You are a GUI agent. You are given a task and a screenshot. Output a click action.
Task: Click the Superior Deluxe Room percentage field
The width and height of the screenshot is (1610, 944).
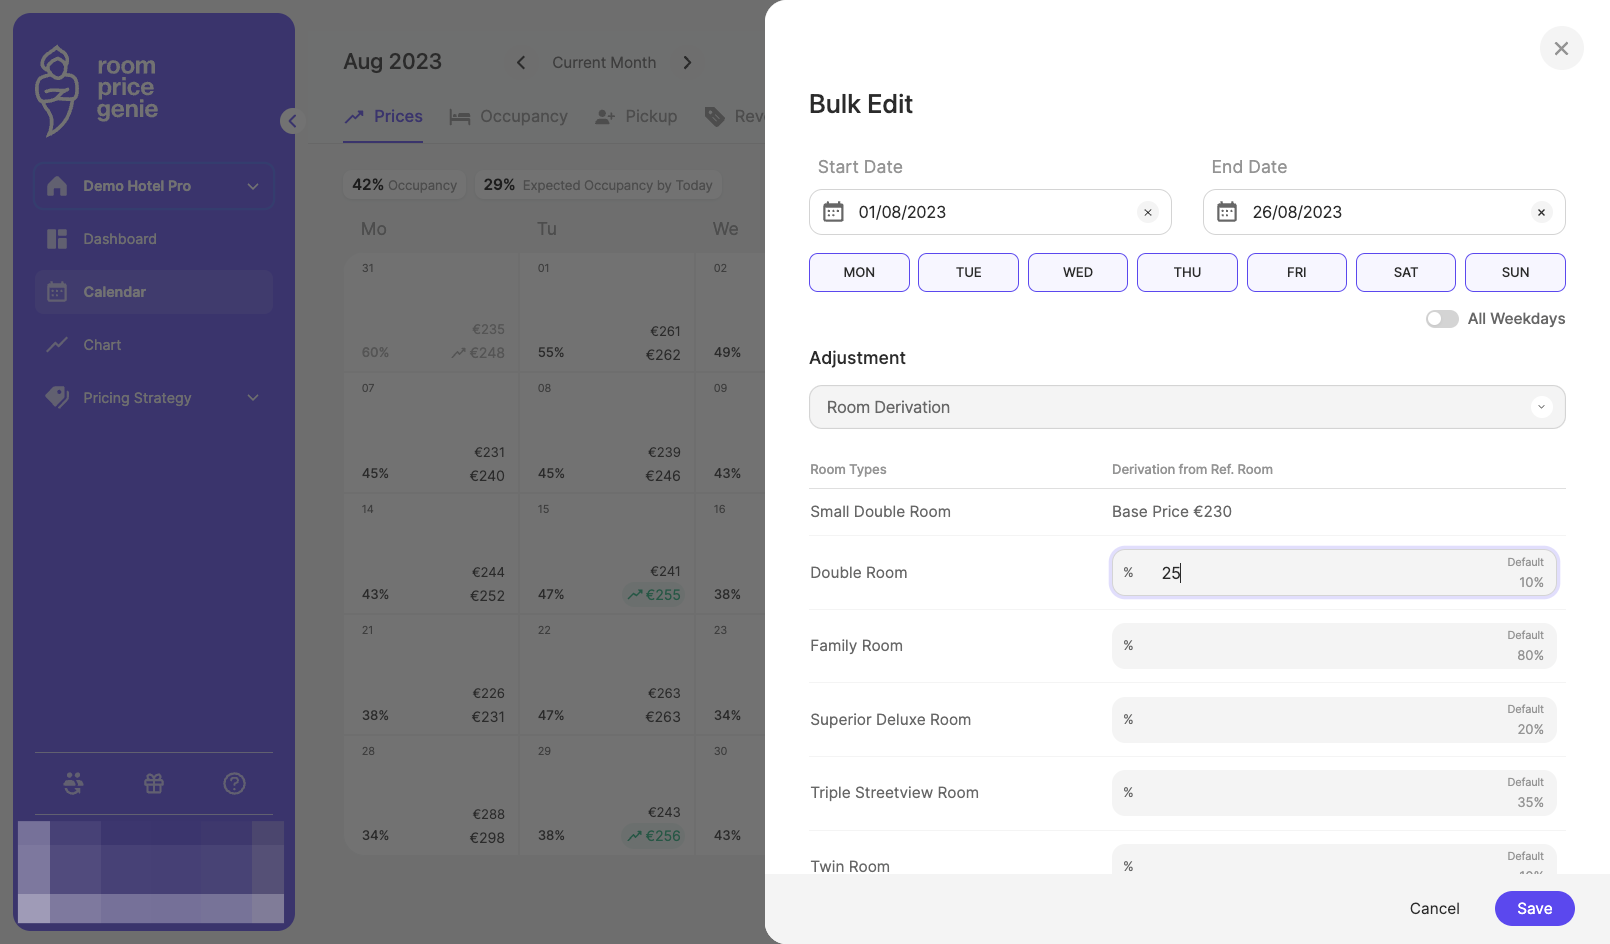click(1334, 720)
